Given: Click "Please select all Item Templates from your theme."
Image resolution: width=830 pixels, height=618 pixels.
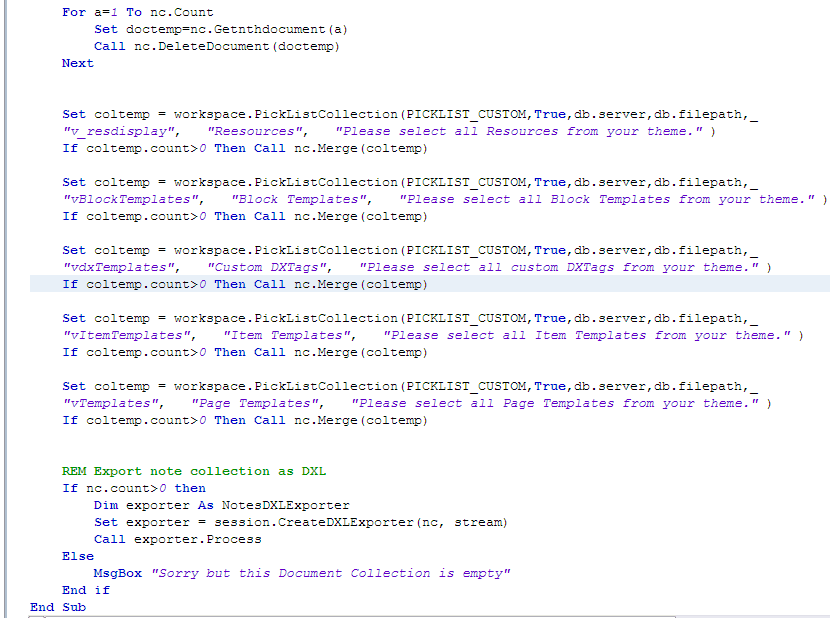Looking at the screenshot, I should tap(588, 335).
